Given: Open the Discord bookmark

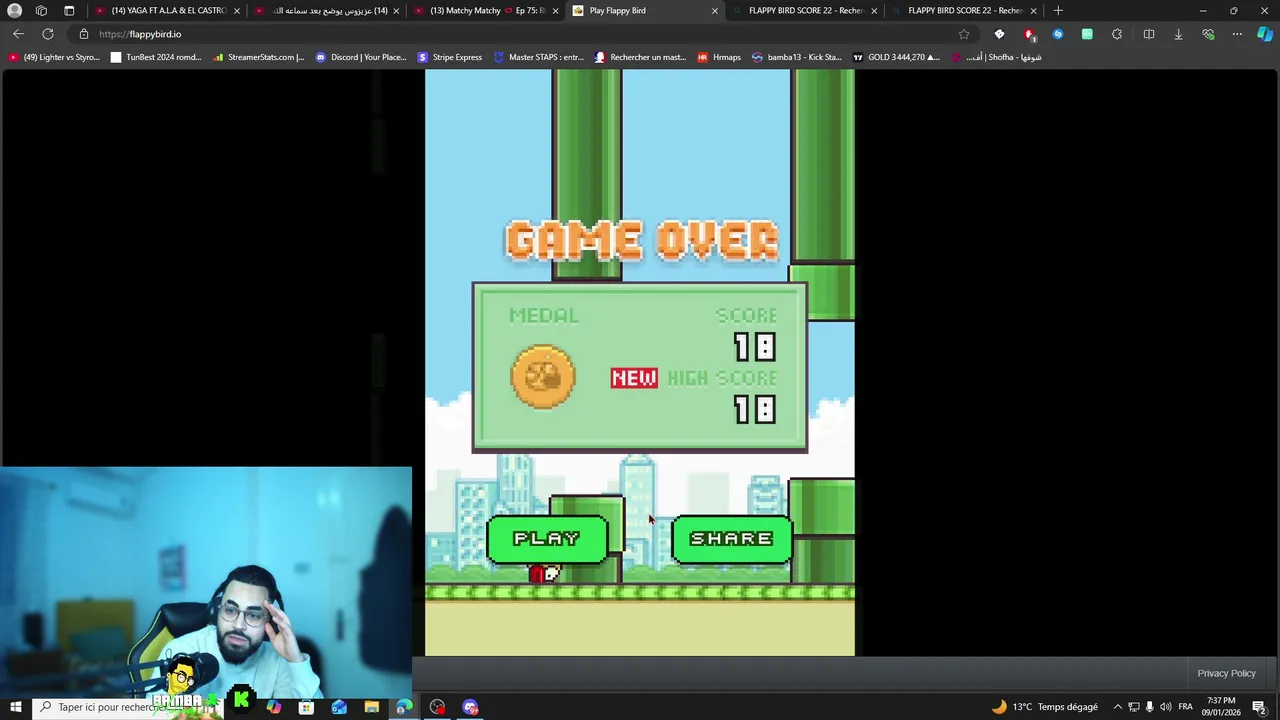Looking at the screenshot, I should 361,57.
